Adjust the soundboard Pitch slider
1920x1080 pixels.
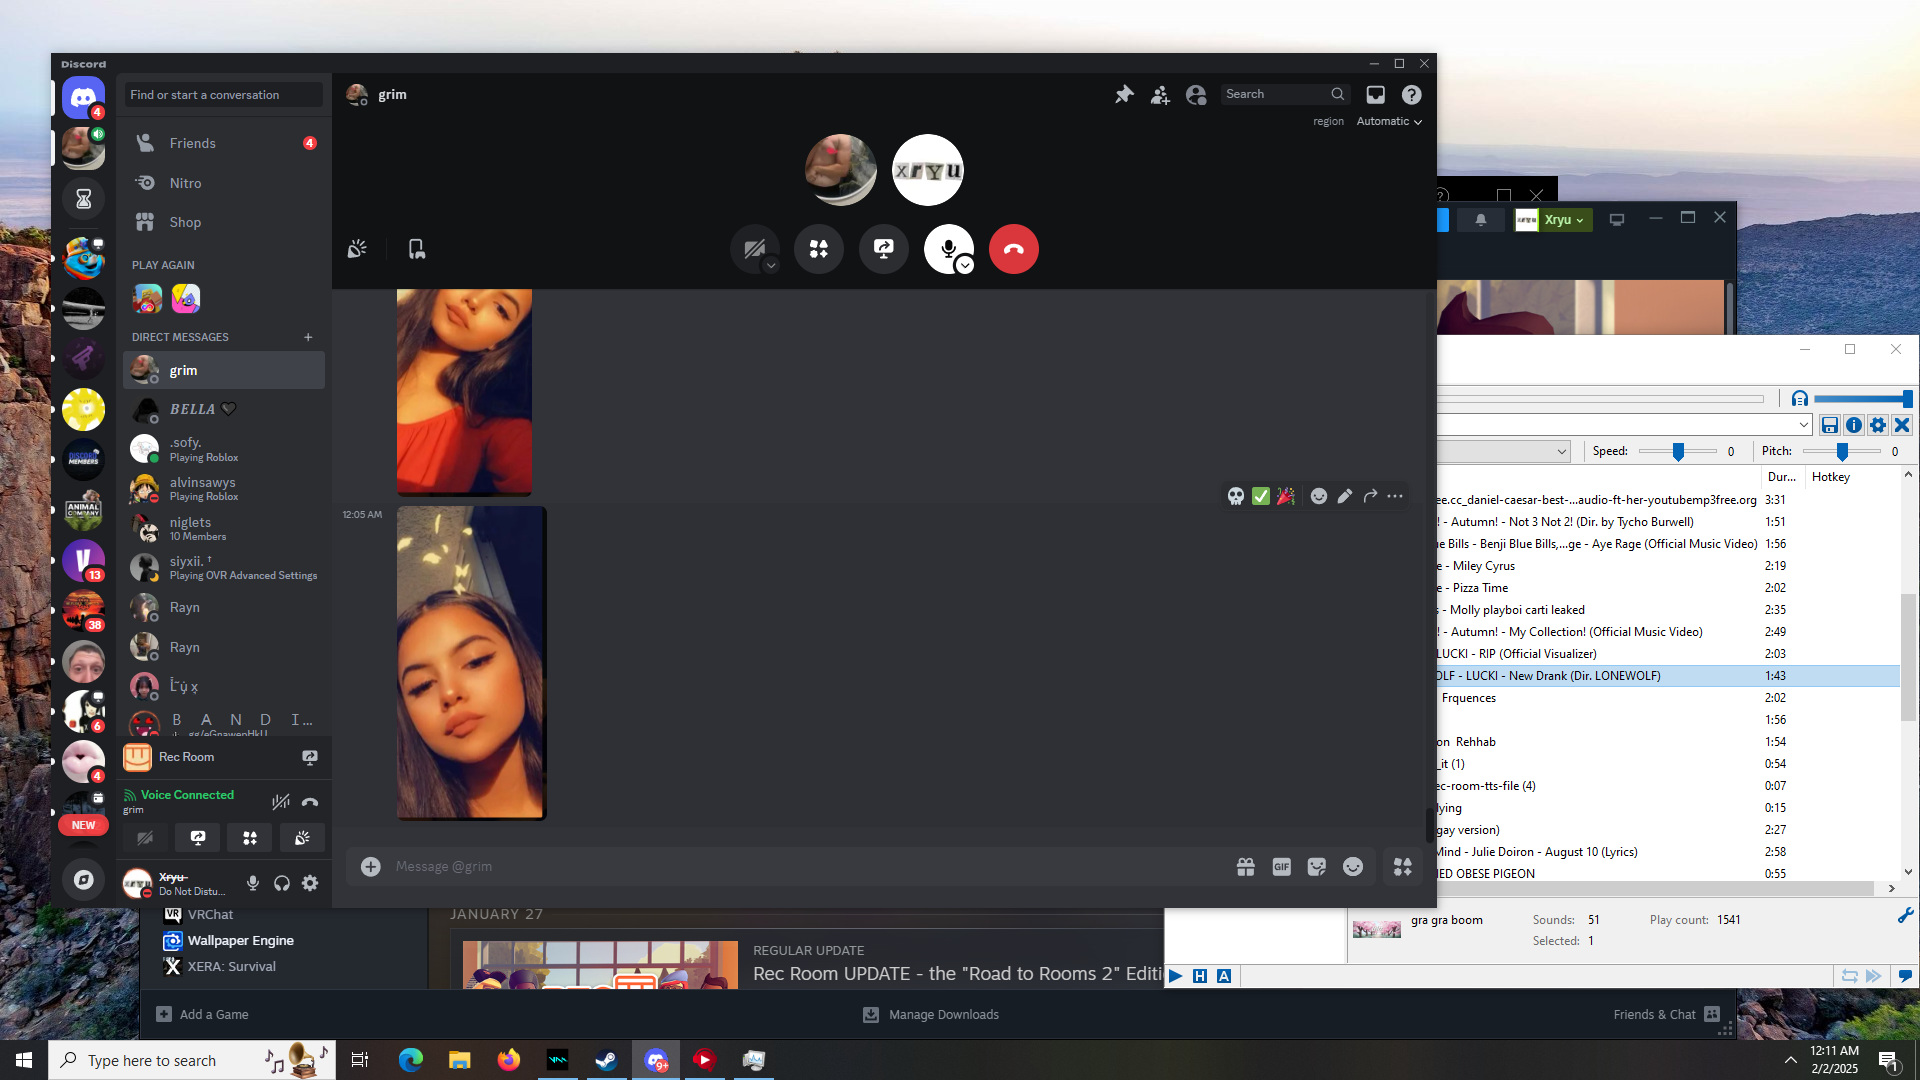coord(1842,452)
